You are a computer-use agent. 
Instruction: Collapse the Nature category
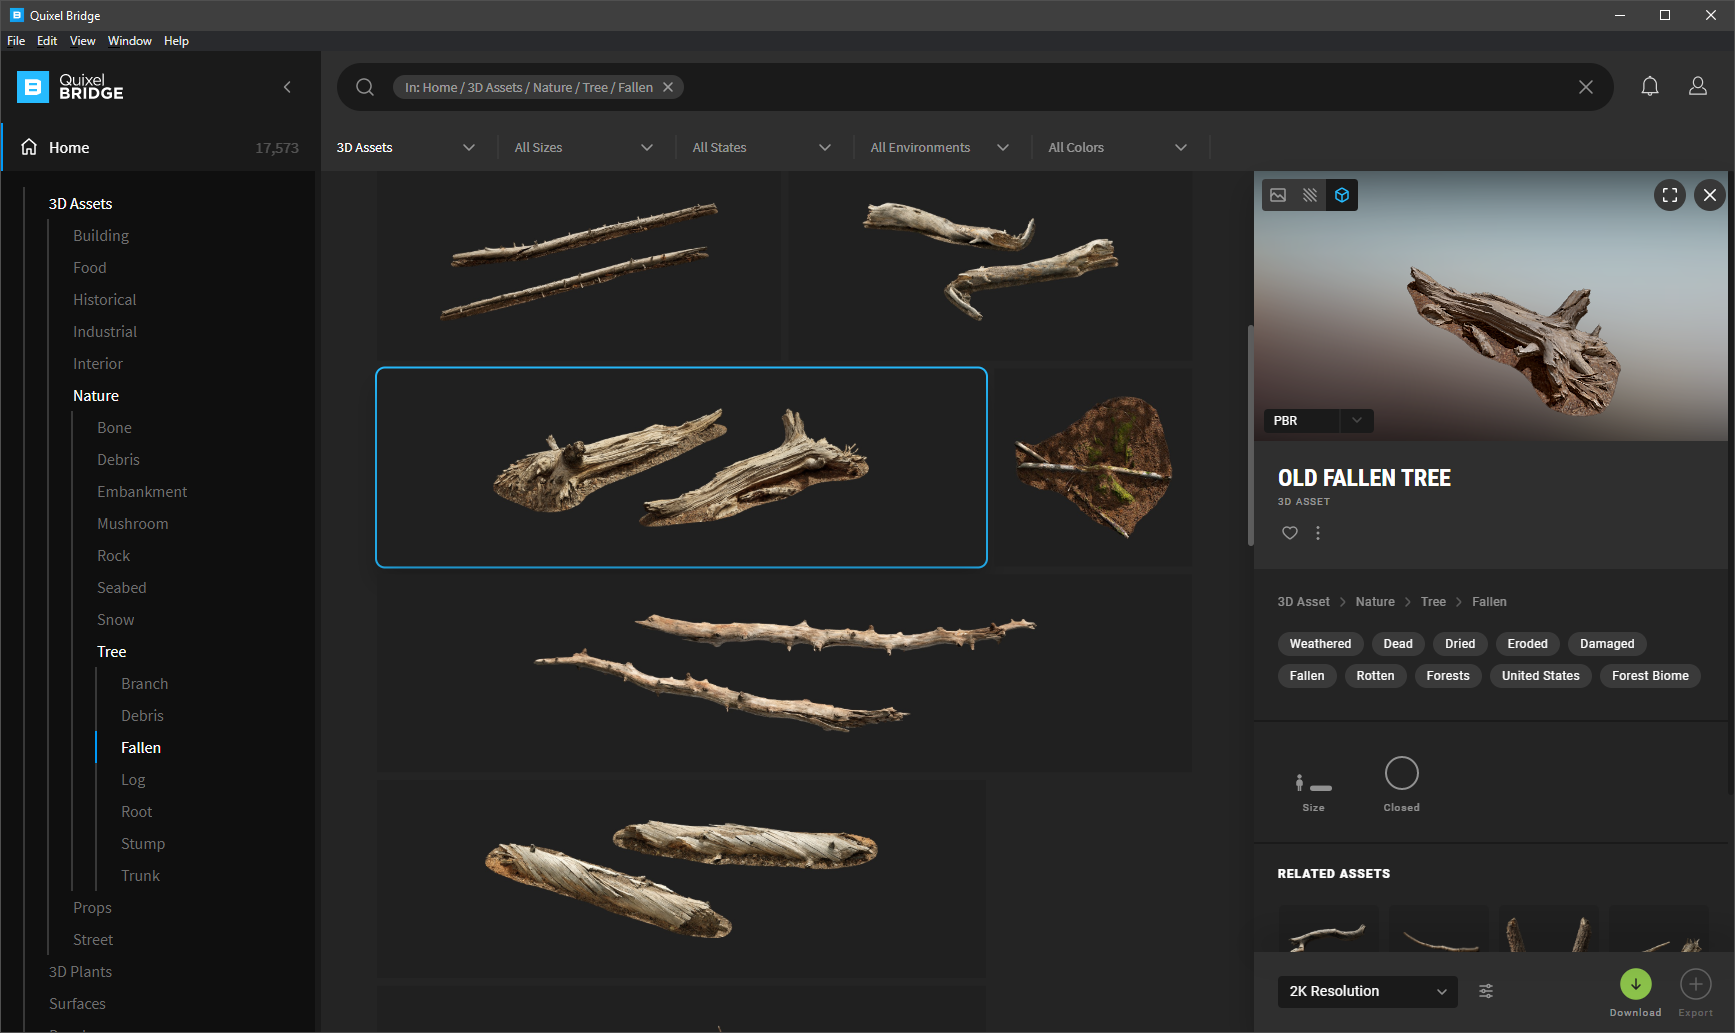96,396
